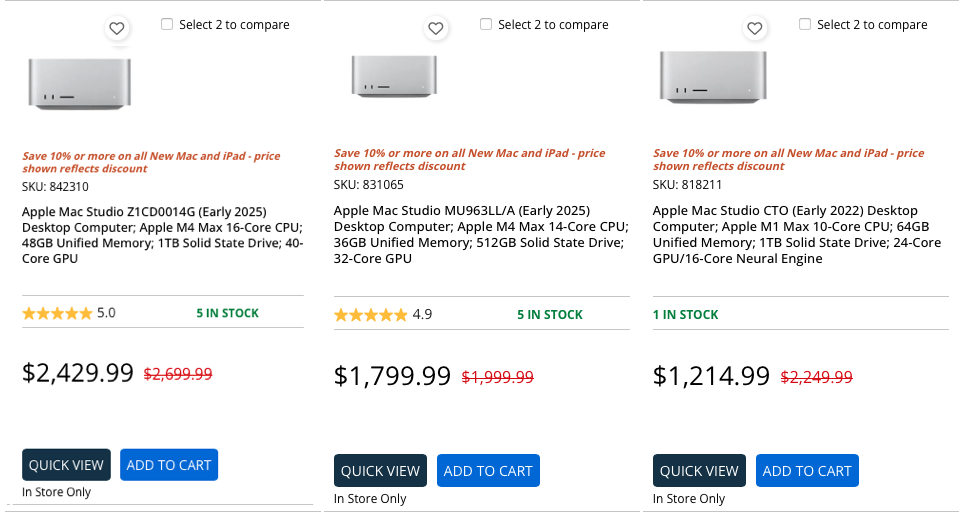
Task: Add M1 Max Mac Studio to wishlist heart
Action: (x=755, y=28)
